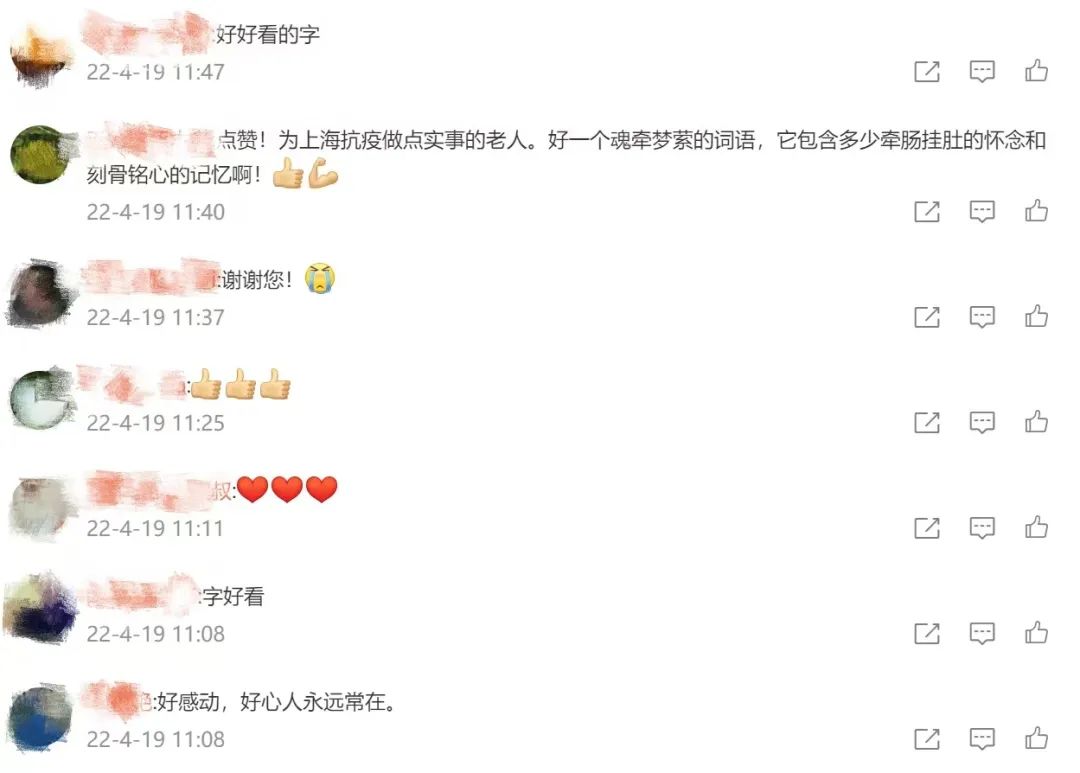Share the 好感动 comment at 11:08

[926, 739]
